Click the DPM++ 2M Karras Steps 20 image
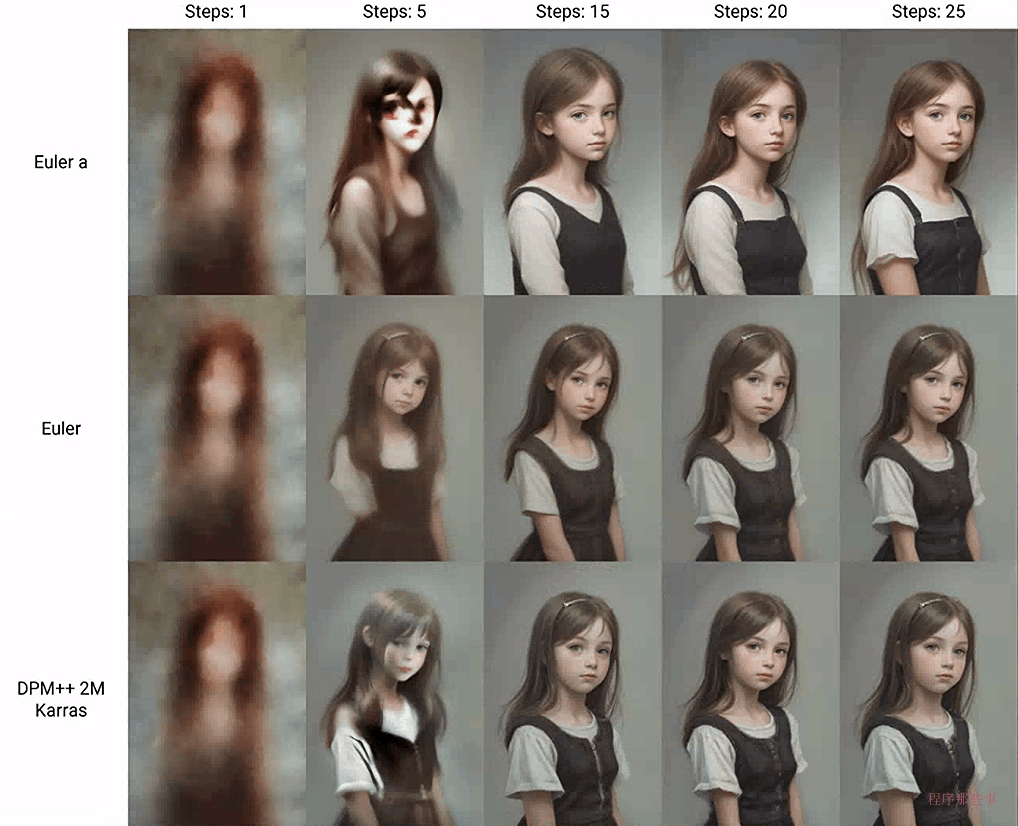 pyautogui.click(x=750, y=693)
